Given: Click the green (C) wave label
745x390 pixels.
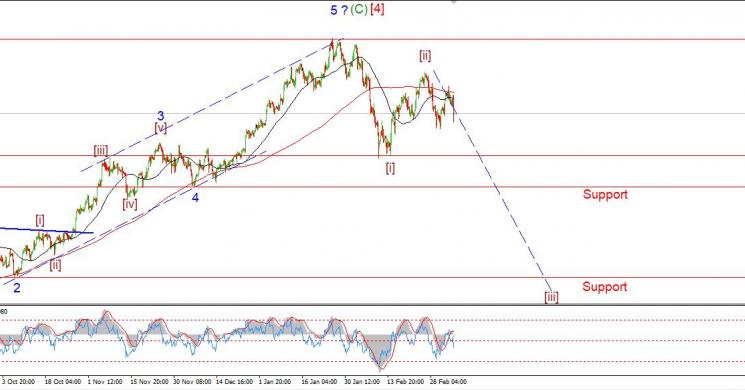Looking at the screenshot, I should pos(359,10).
